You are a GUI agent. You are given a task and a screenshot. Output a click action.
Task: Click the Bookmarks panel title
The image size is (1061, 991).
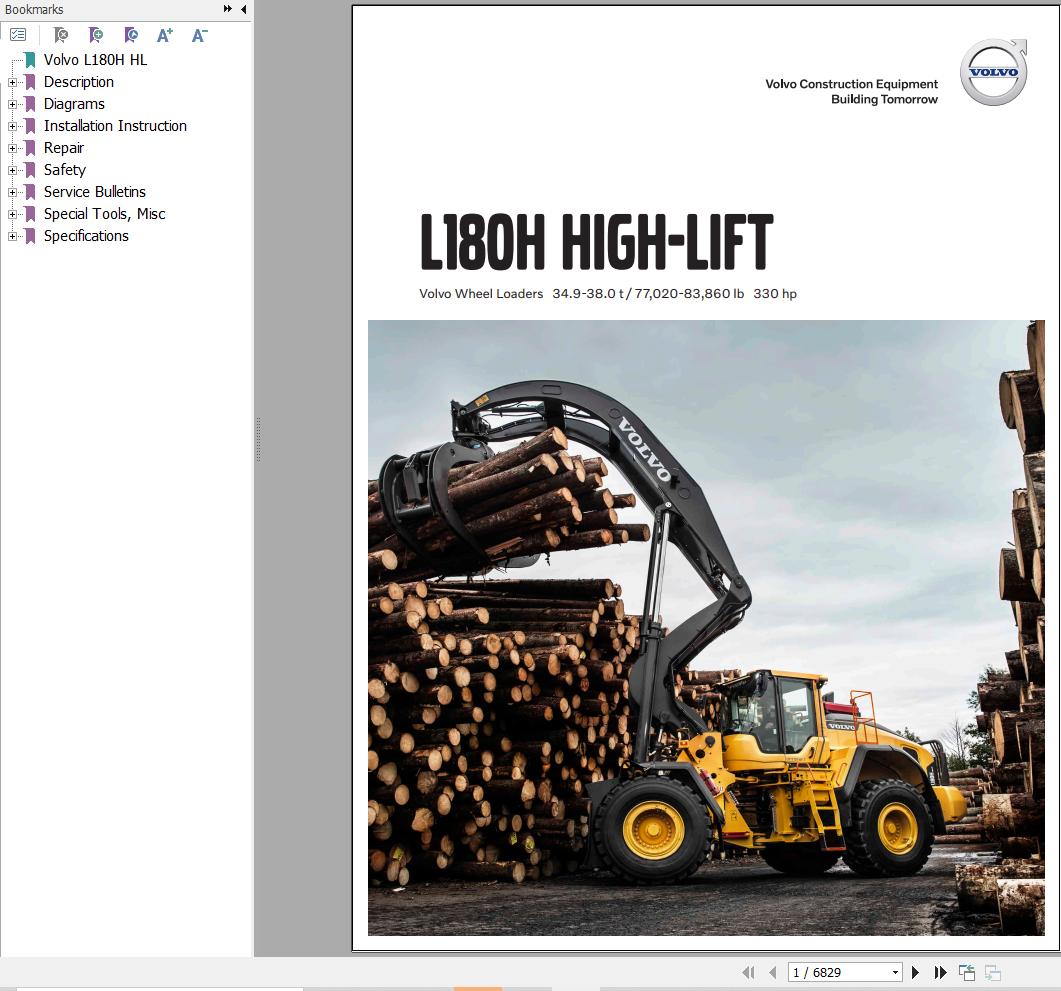point(34,9)
